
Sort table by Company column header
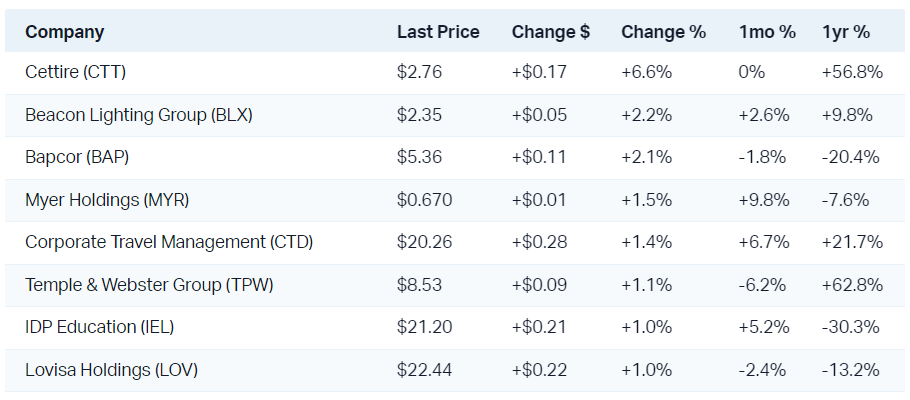pos(64,32)
